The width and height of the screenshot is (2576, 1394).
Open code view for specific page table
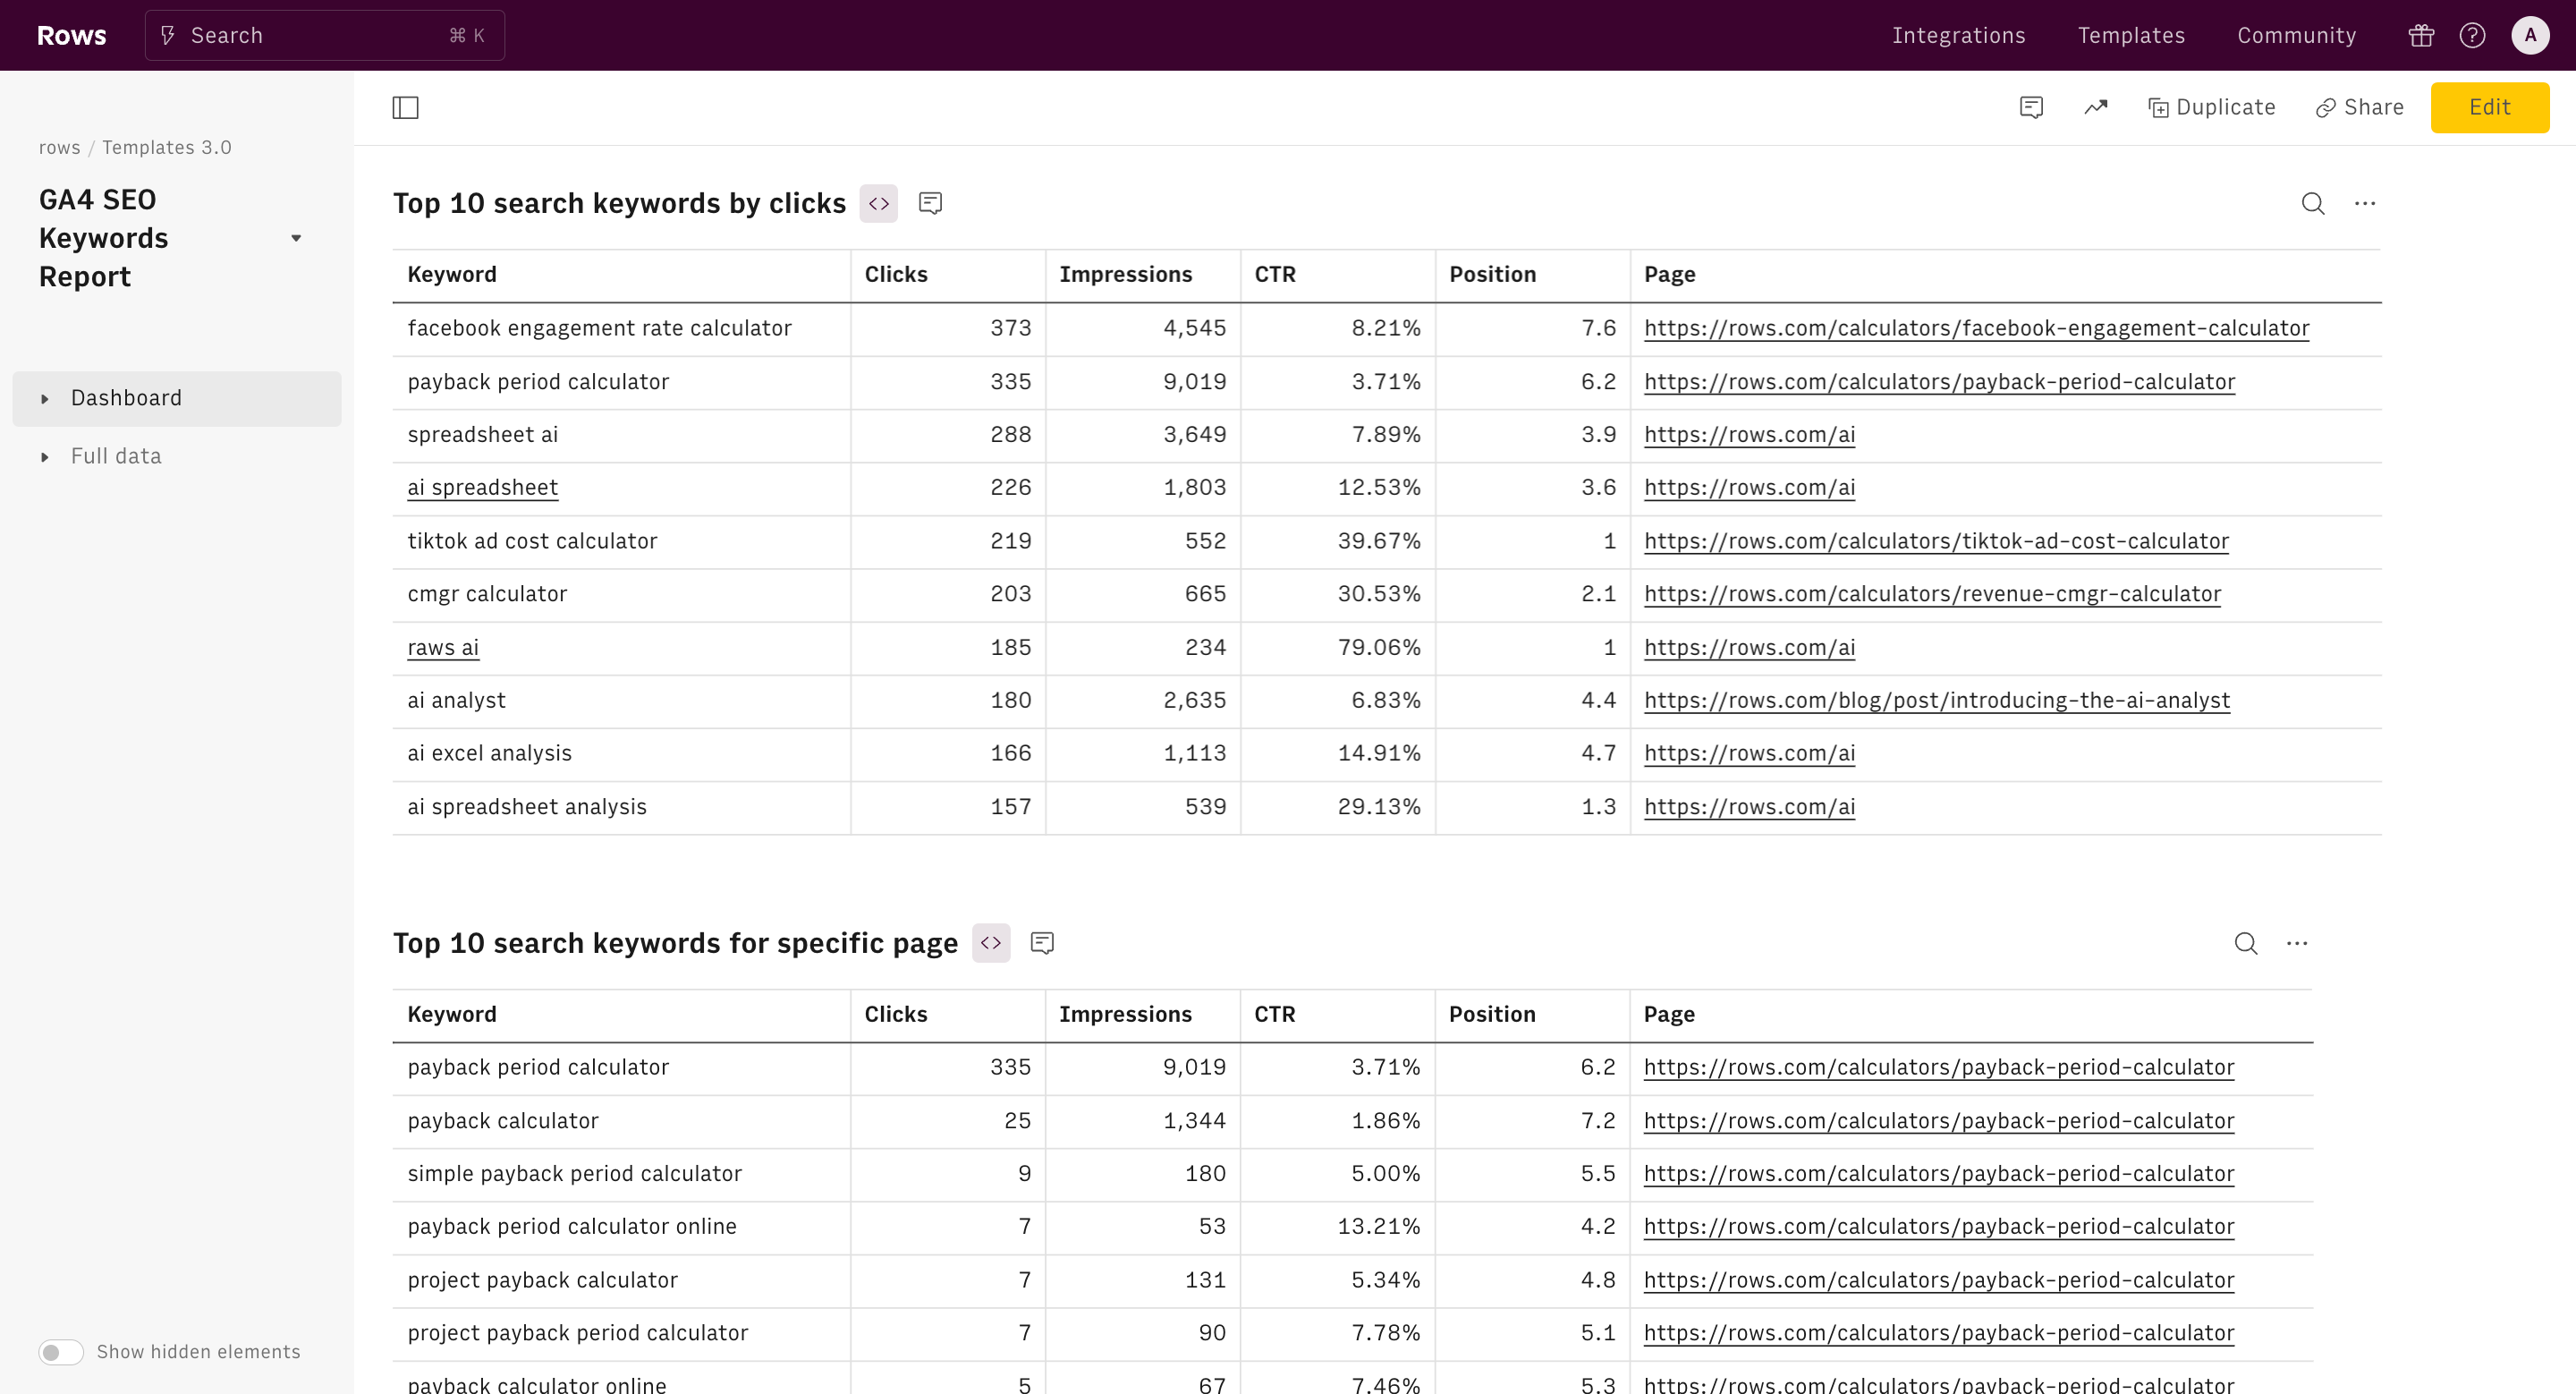(990, 942)
